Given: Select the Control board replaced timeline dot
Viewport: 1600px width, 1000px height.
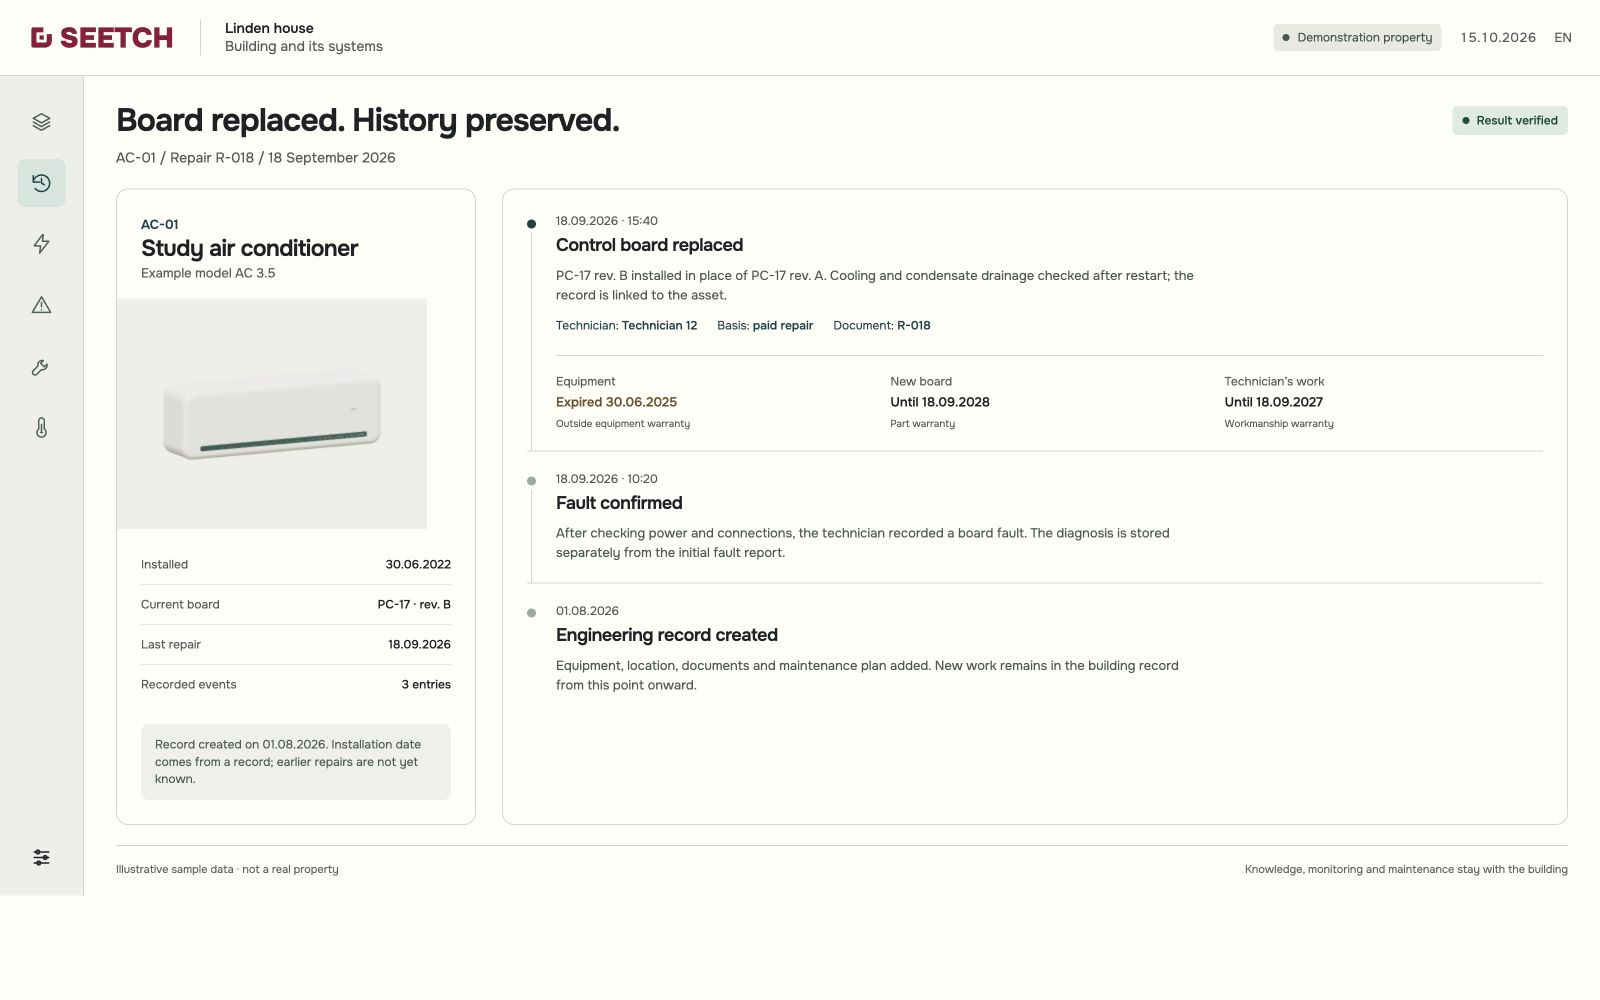Looking at the screenshot, I should click(x=531, y=224).
